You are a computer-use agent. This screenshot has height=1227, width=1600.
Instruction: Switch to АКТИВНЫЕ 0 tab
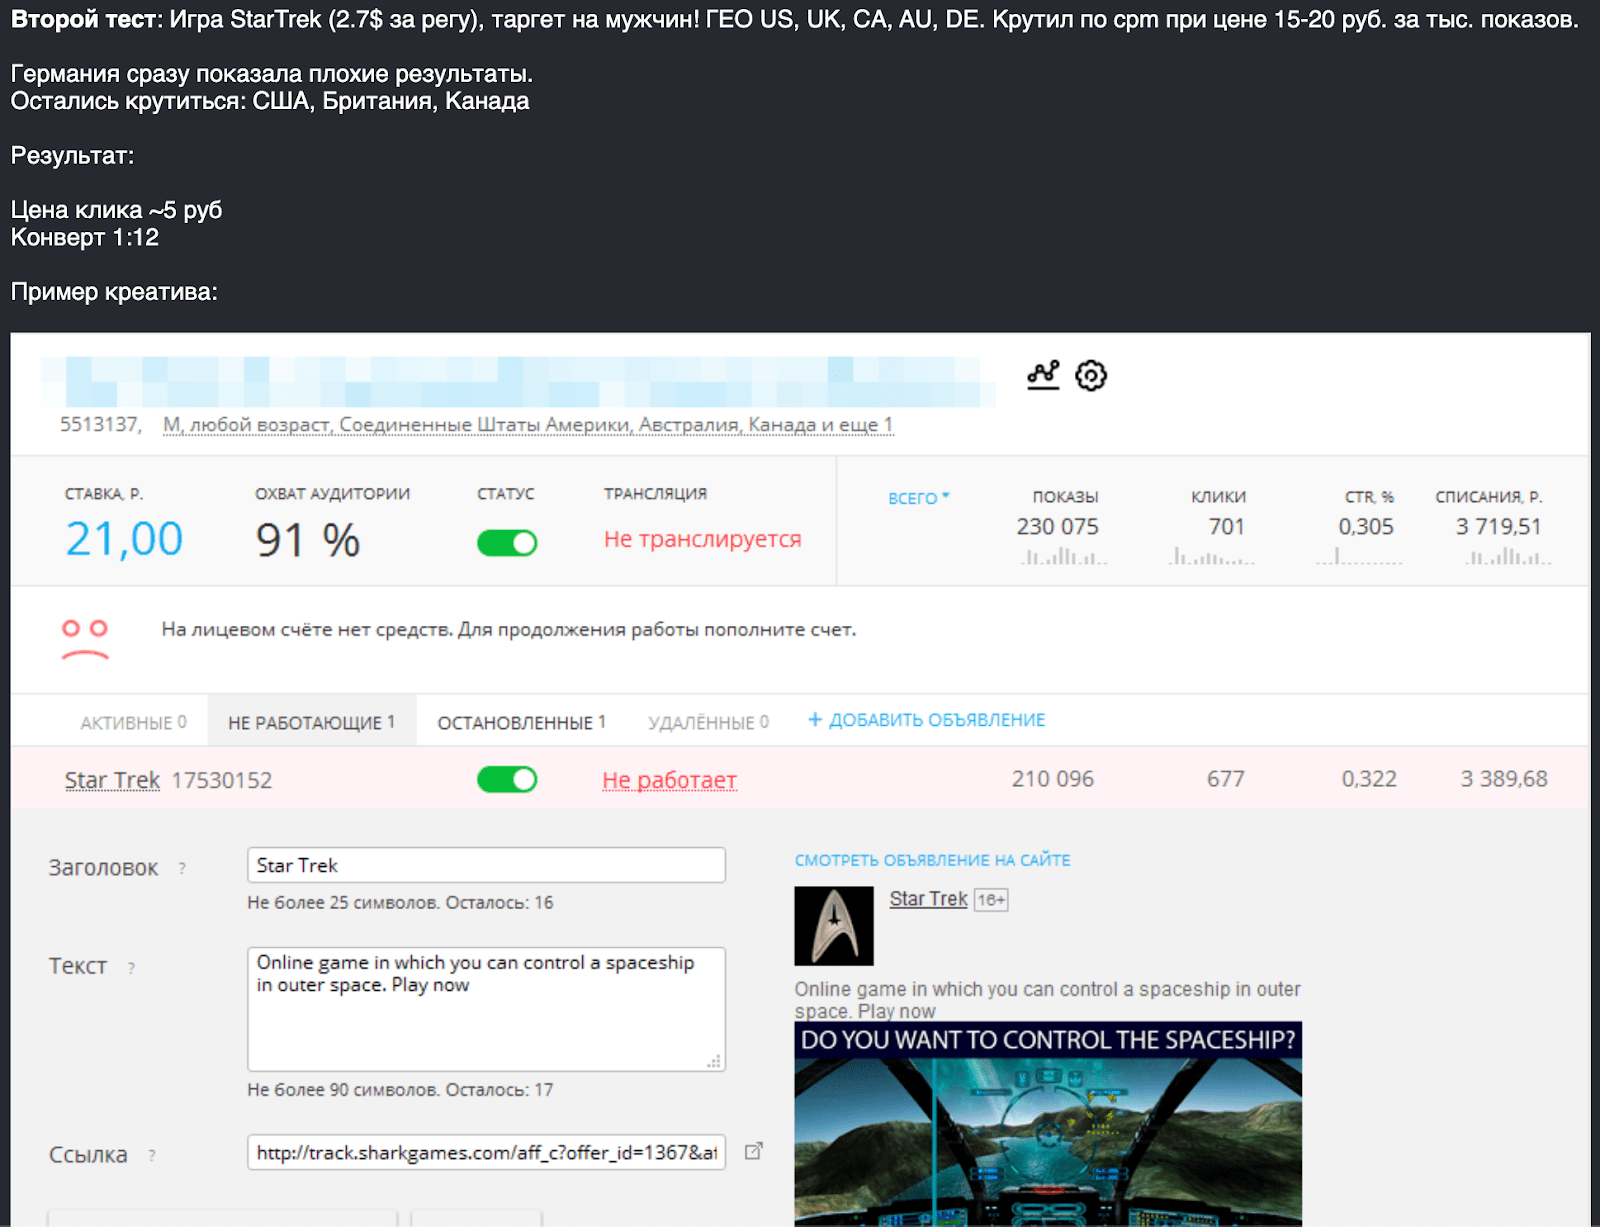pyautogui.click(x=133, y=723)
